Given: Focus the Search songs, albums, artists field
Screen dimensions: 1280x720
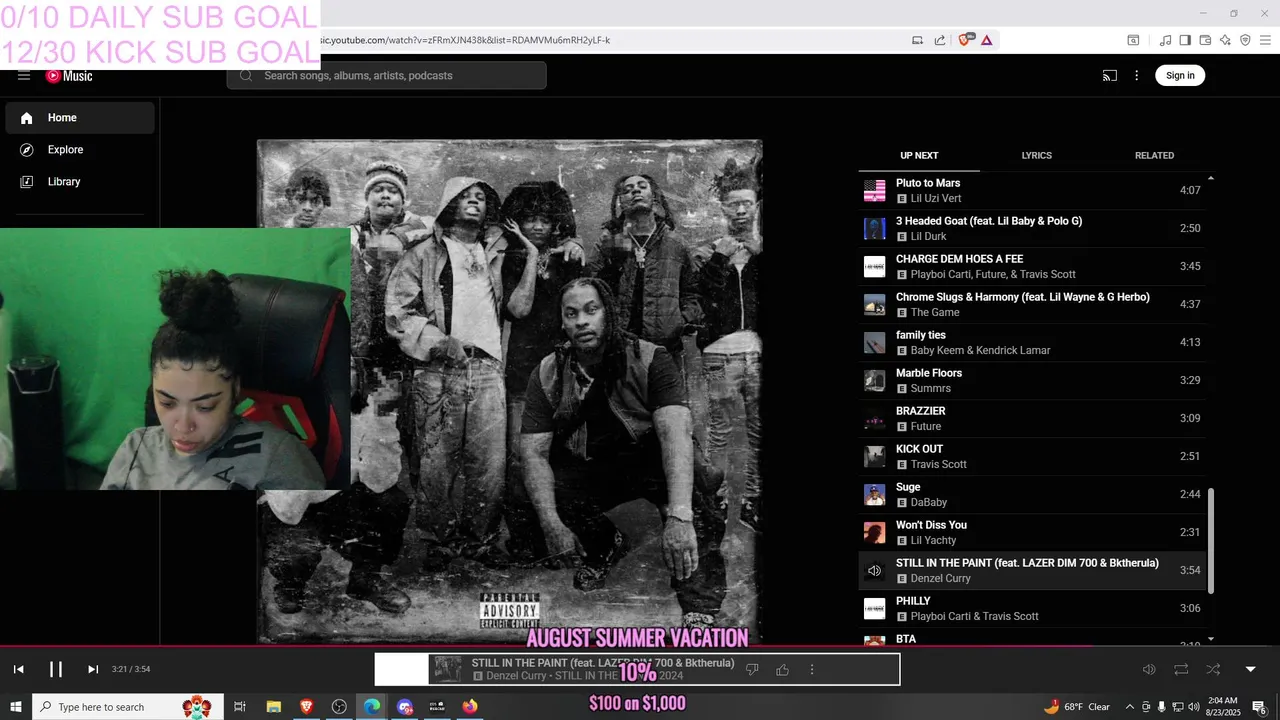Looking at the screenshot, I should click(x=387, y=75).
